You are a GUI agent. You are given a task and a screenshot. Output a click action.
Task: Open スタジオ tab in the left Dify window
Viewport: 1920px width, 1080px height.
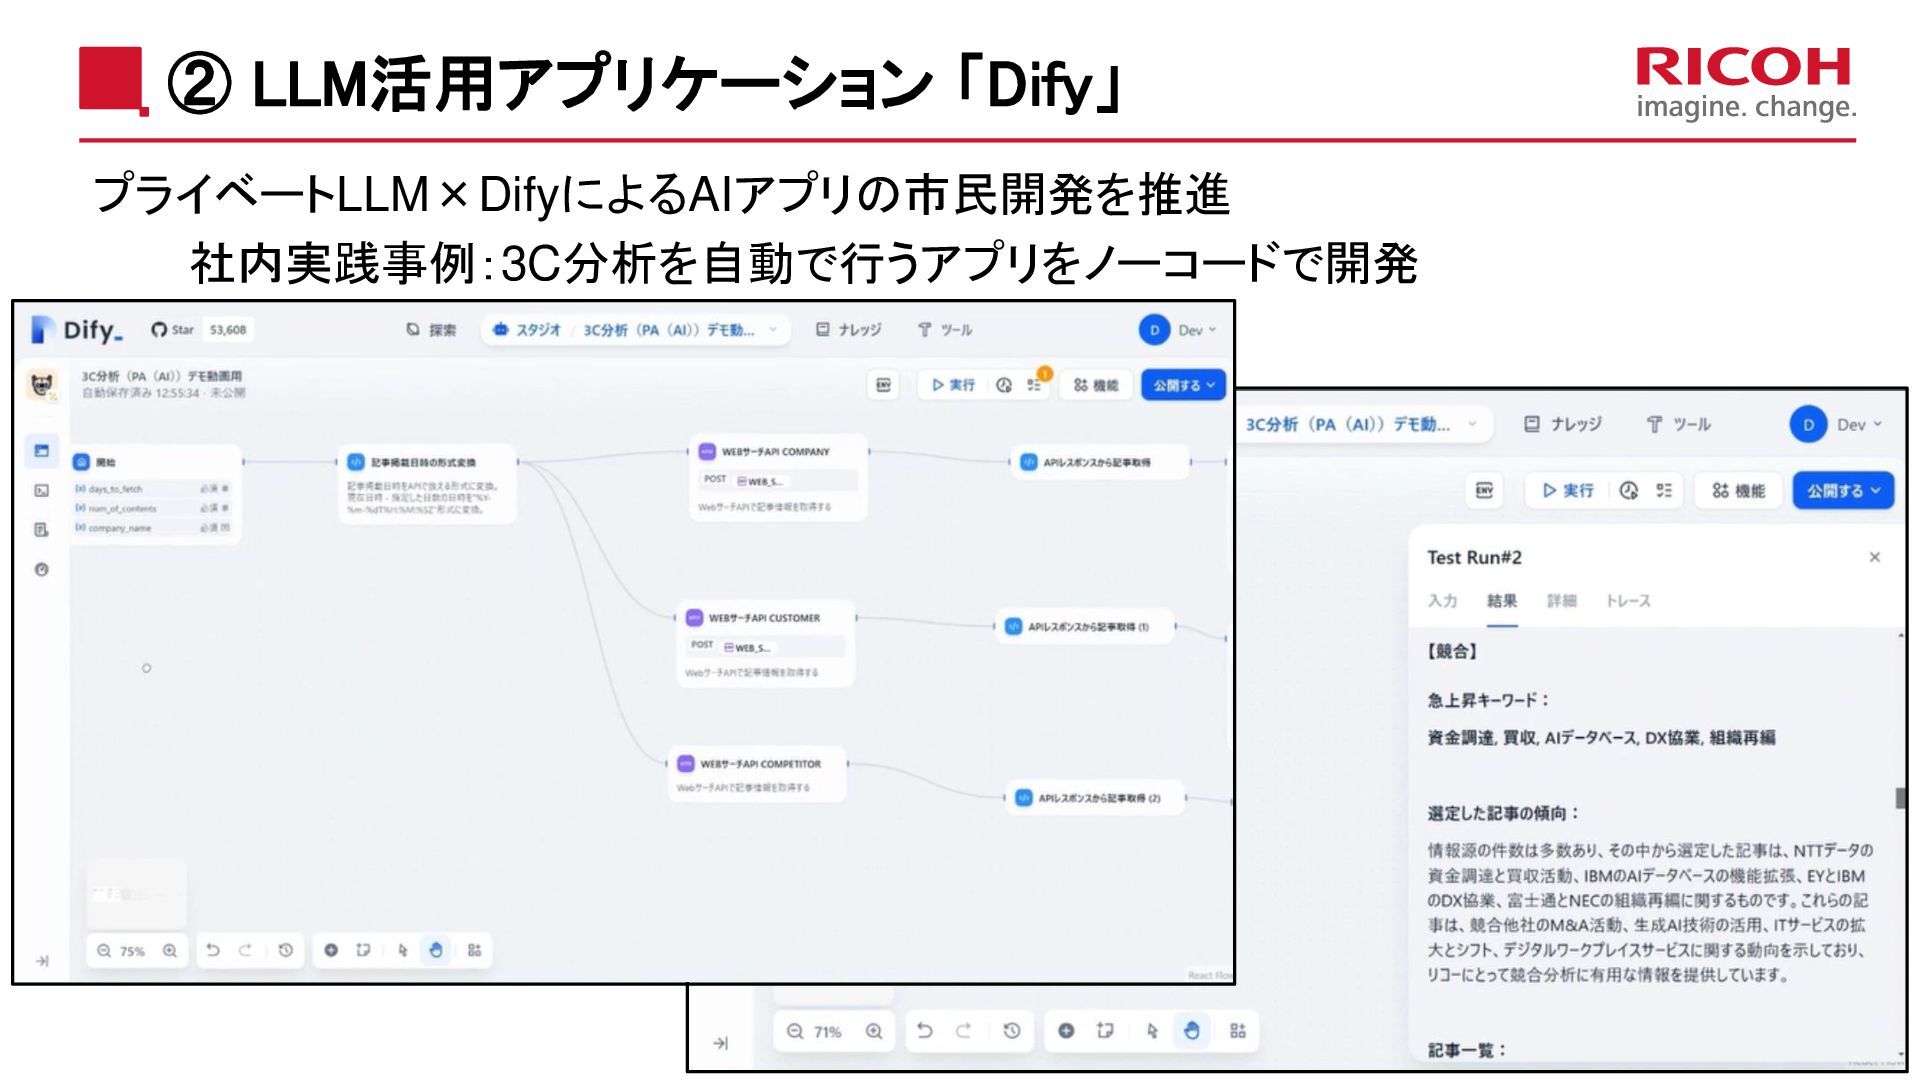click(527, 330)
